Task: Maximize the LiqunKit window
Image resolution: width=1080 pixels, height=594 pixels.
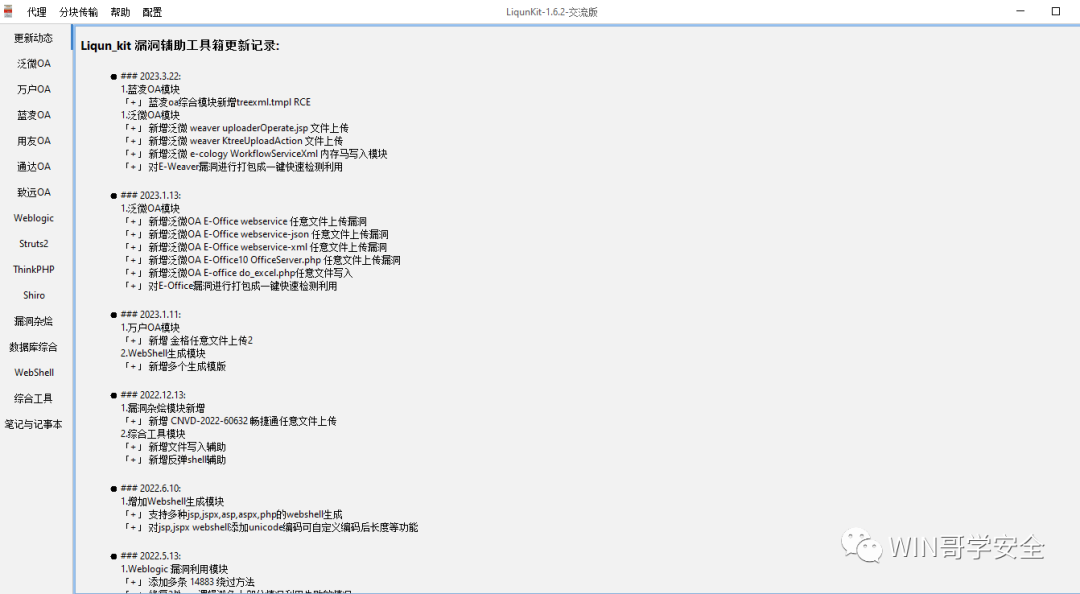Action: [1055, 11]
